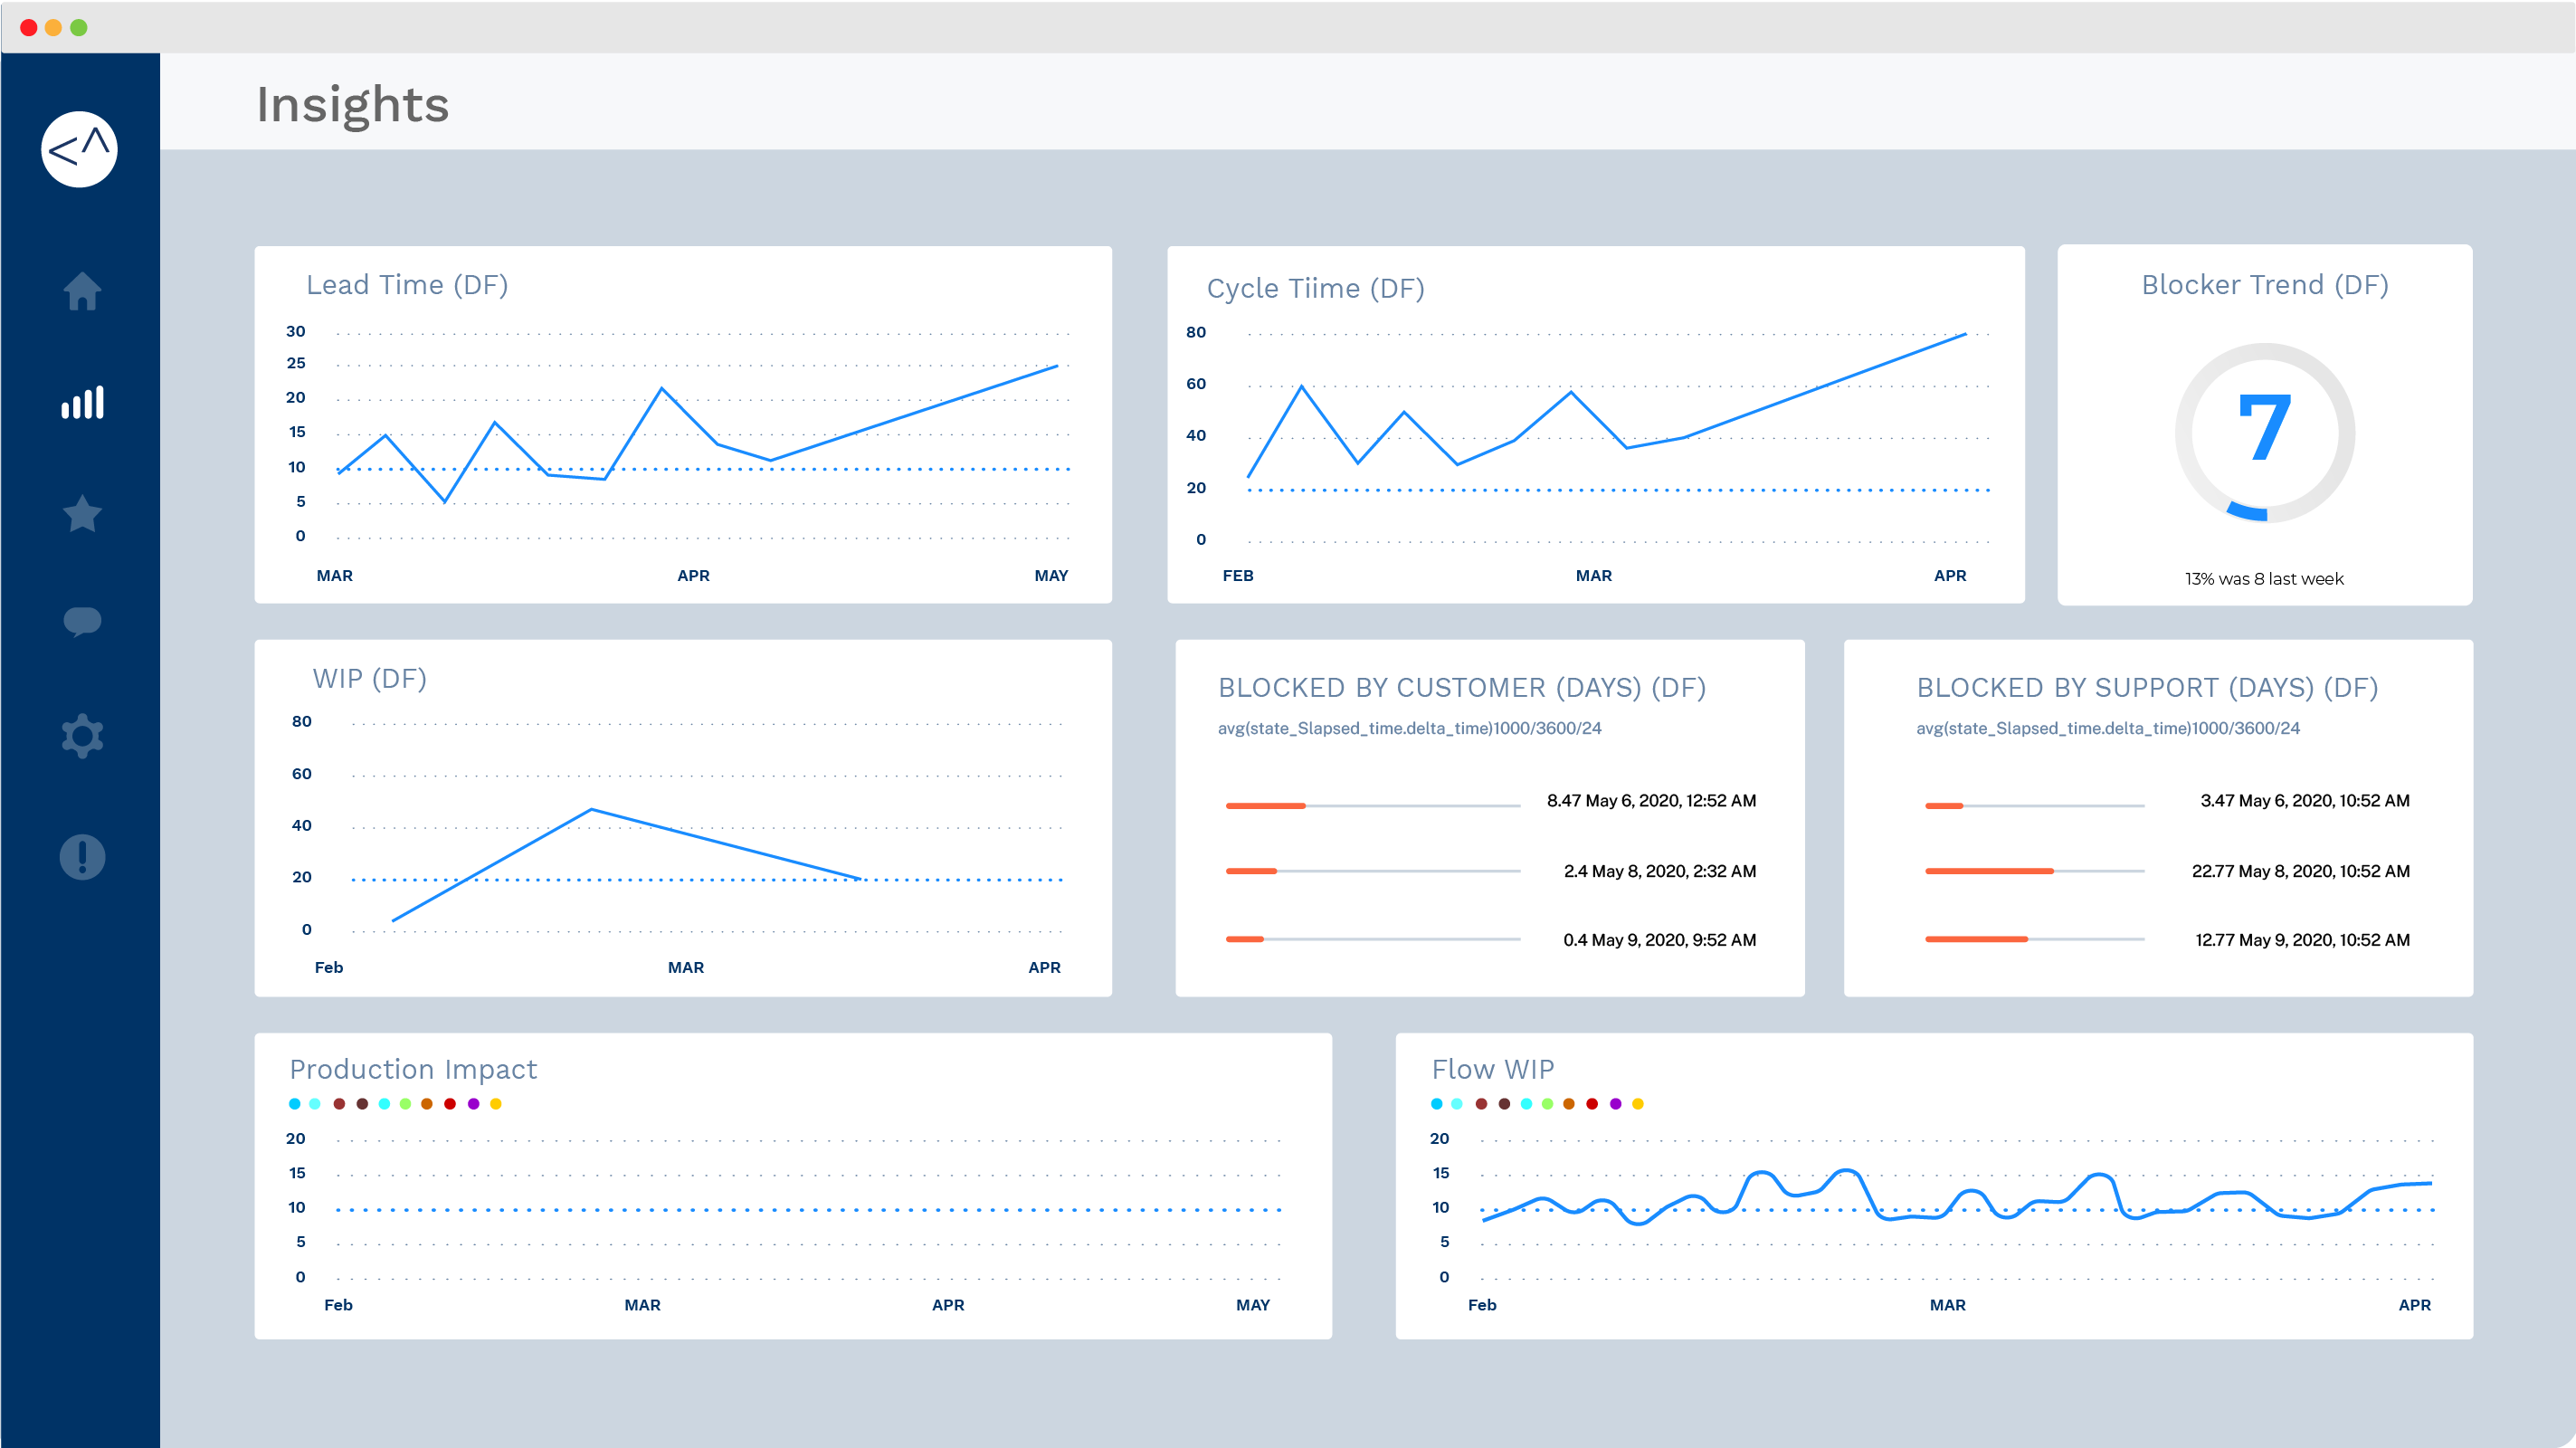The width and height of the screenshot is (2576, 1448).
Task: Toggle the purple series dot in Production Impact legend
Action: coord(473,1104)
